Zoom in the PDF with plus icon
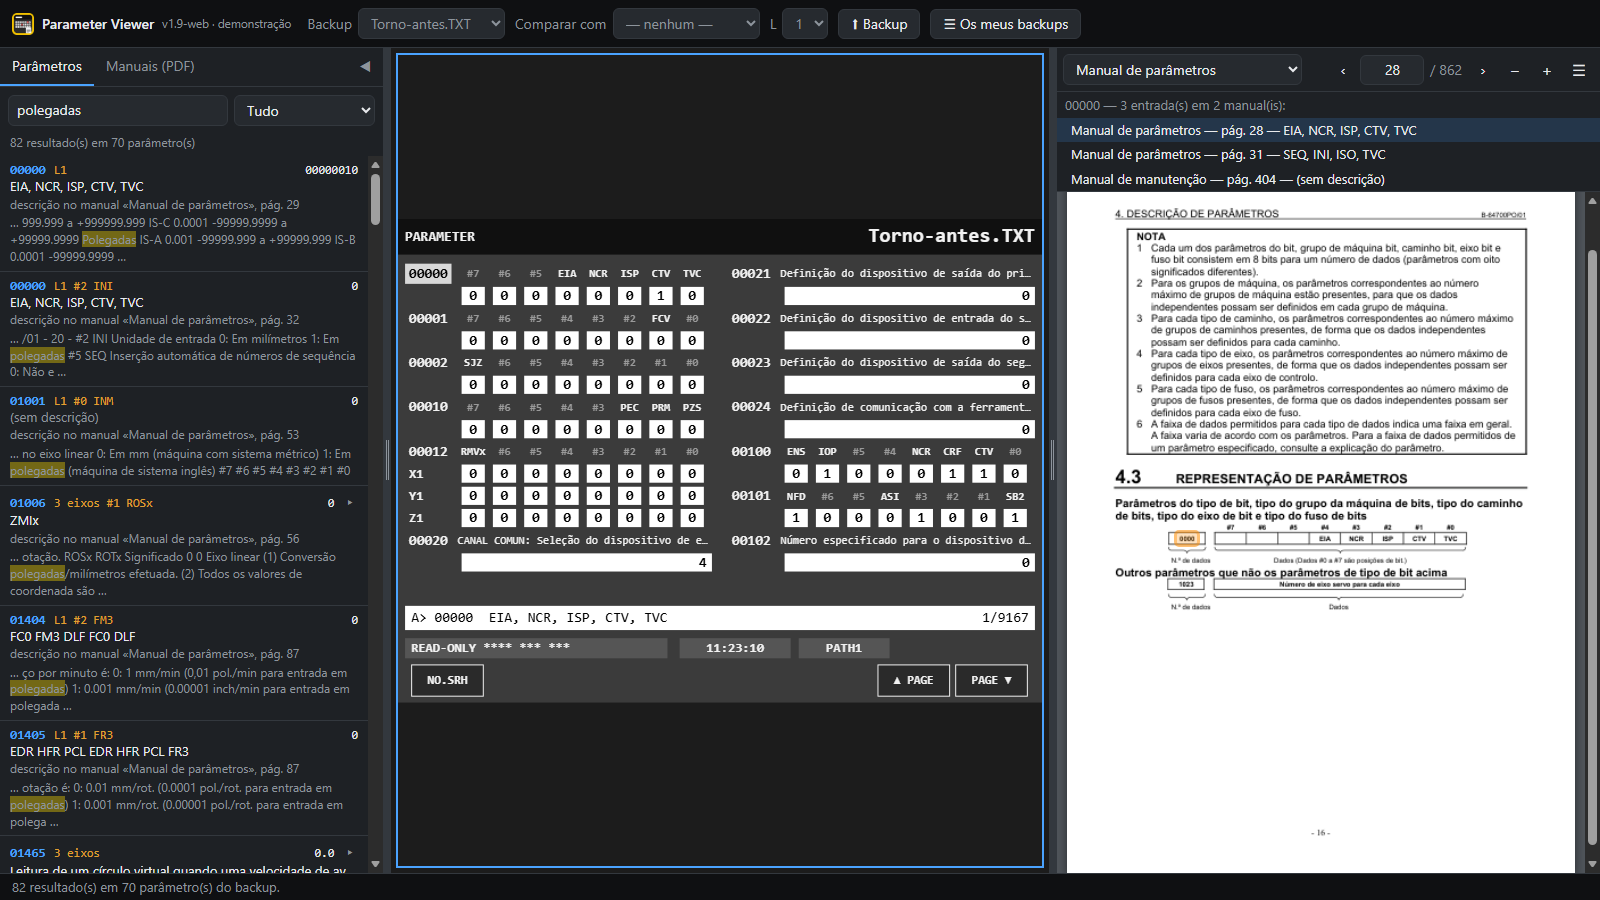The height and width of the screenshot is (900, 1600). point(1547,71)
